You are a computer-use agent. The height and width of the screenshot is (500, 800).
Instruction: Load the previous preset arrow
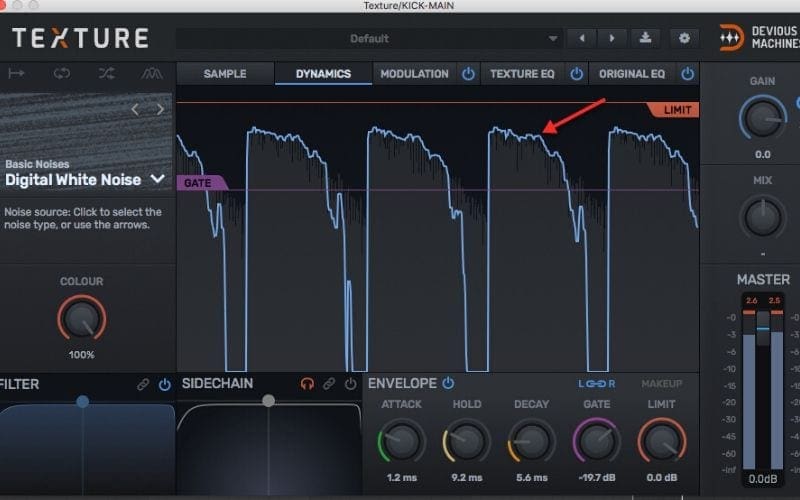(x=582, y=38)
